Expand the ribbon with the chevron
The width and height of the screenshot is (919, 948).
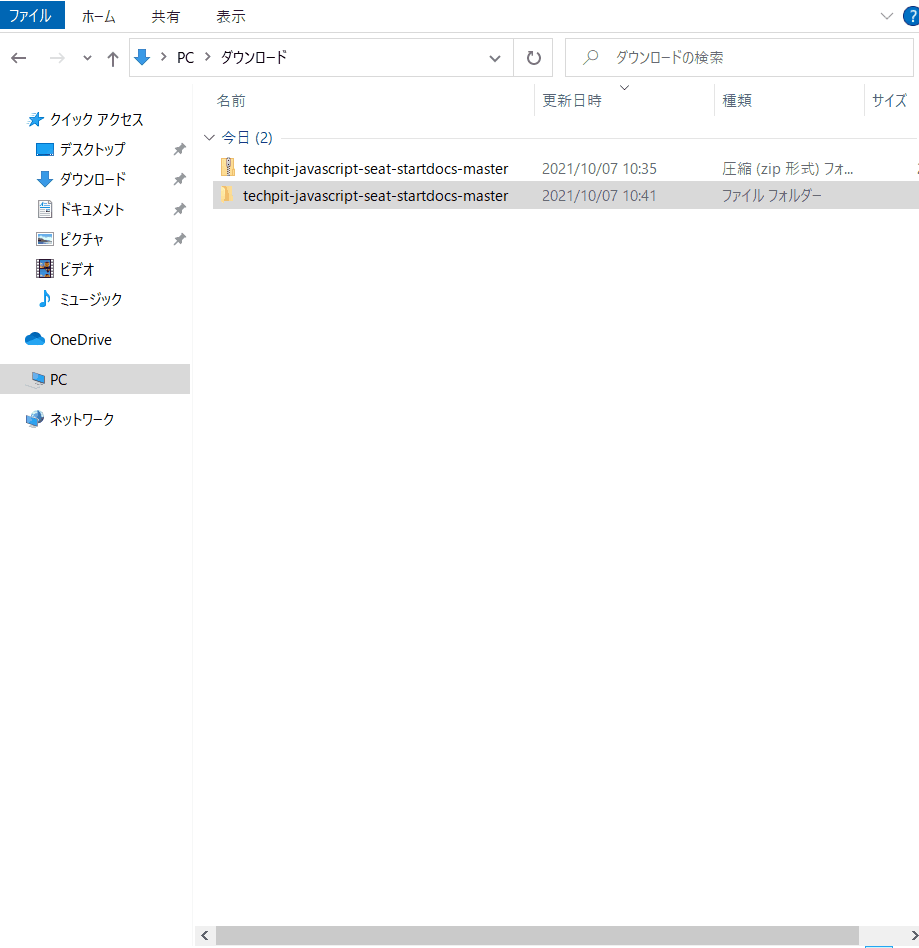[x=886, y=16]
